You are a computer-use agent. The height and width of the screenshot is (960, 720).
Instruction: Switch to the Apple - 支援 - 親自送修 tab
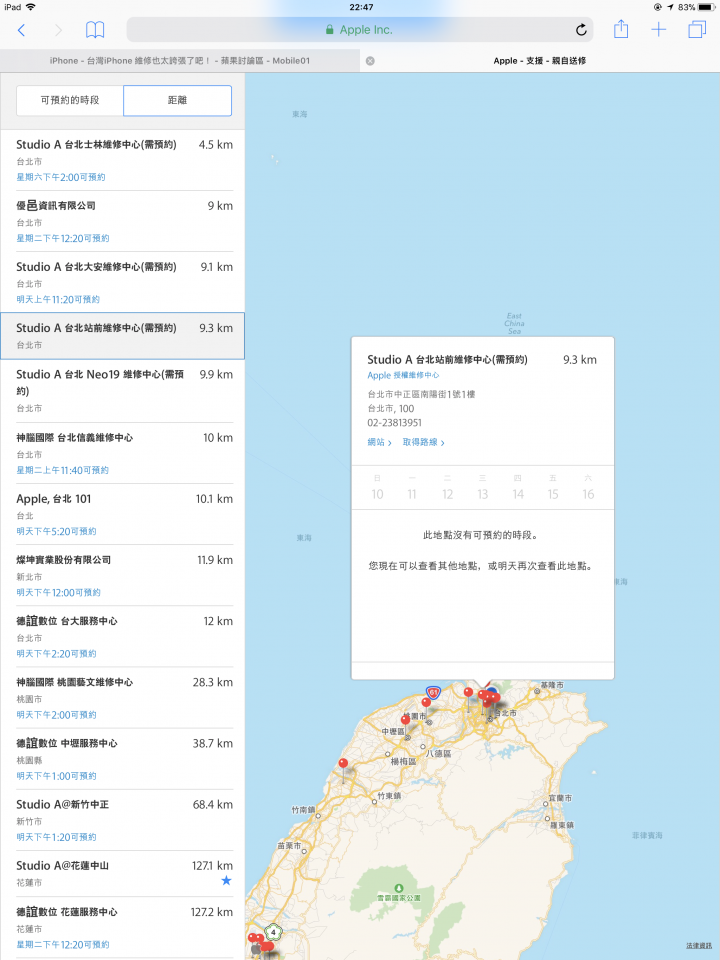tap(539, 61)
